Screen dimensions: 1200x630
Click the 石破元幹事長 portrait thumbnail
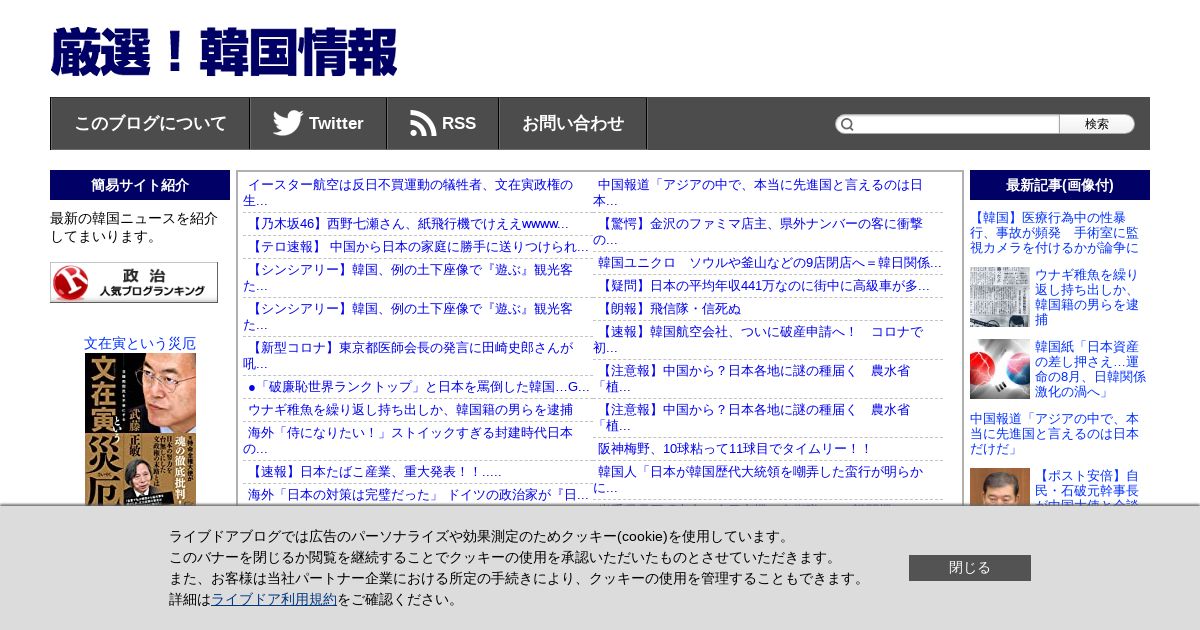[x=1000, y=487]
